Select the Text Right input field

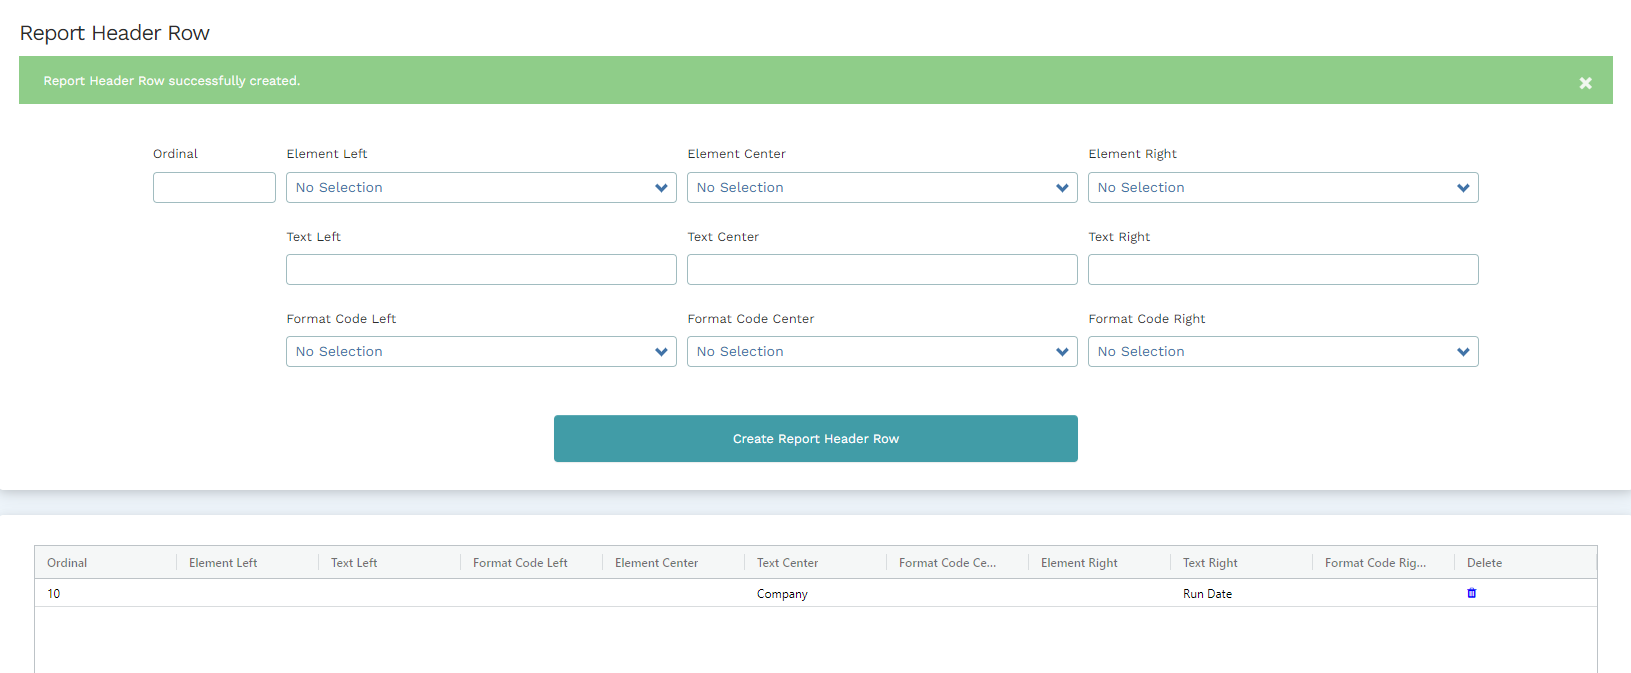click(1282, 270)
